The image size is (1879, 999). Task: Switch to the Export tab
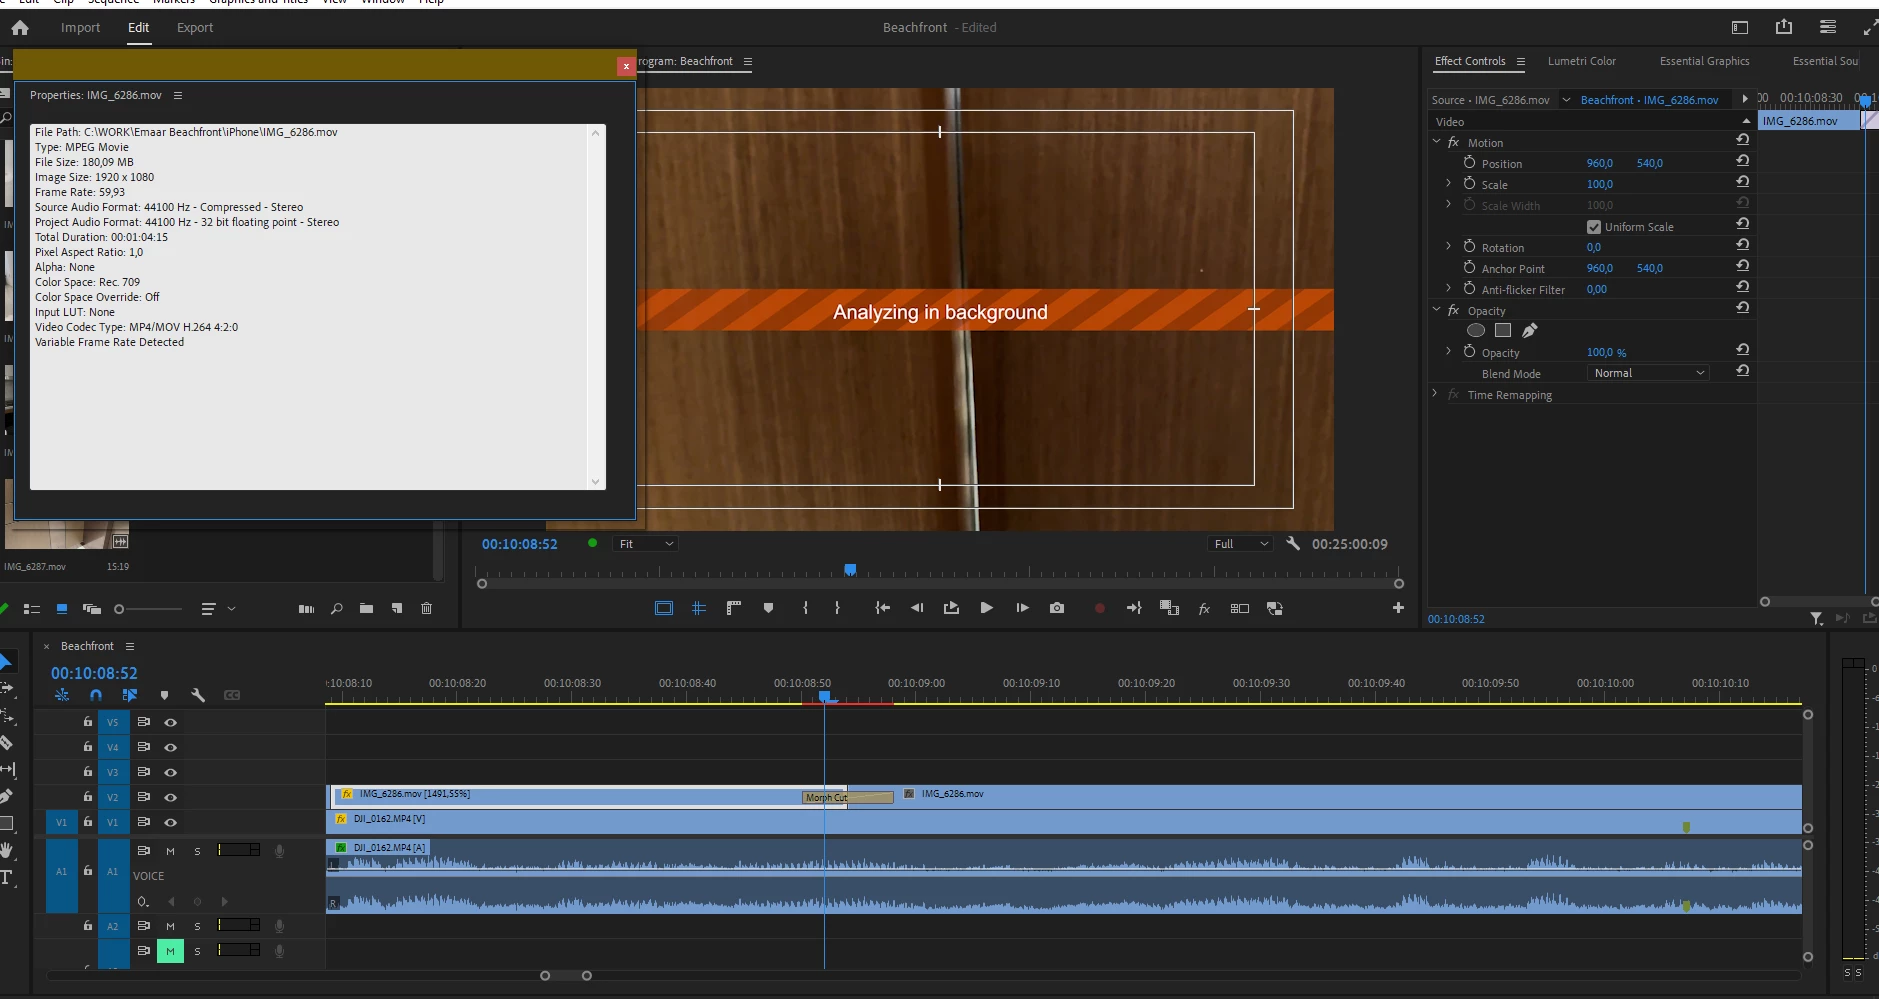coord(195,28)
